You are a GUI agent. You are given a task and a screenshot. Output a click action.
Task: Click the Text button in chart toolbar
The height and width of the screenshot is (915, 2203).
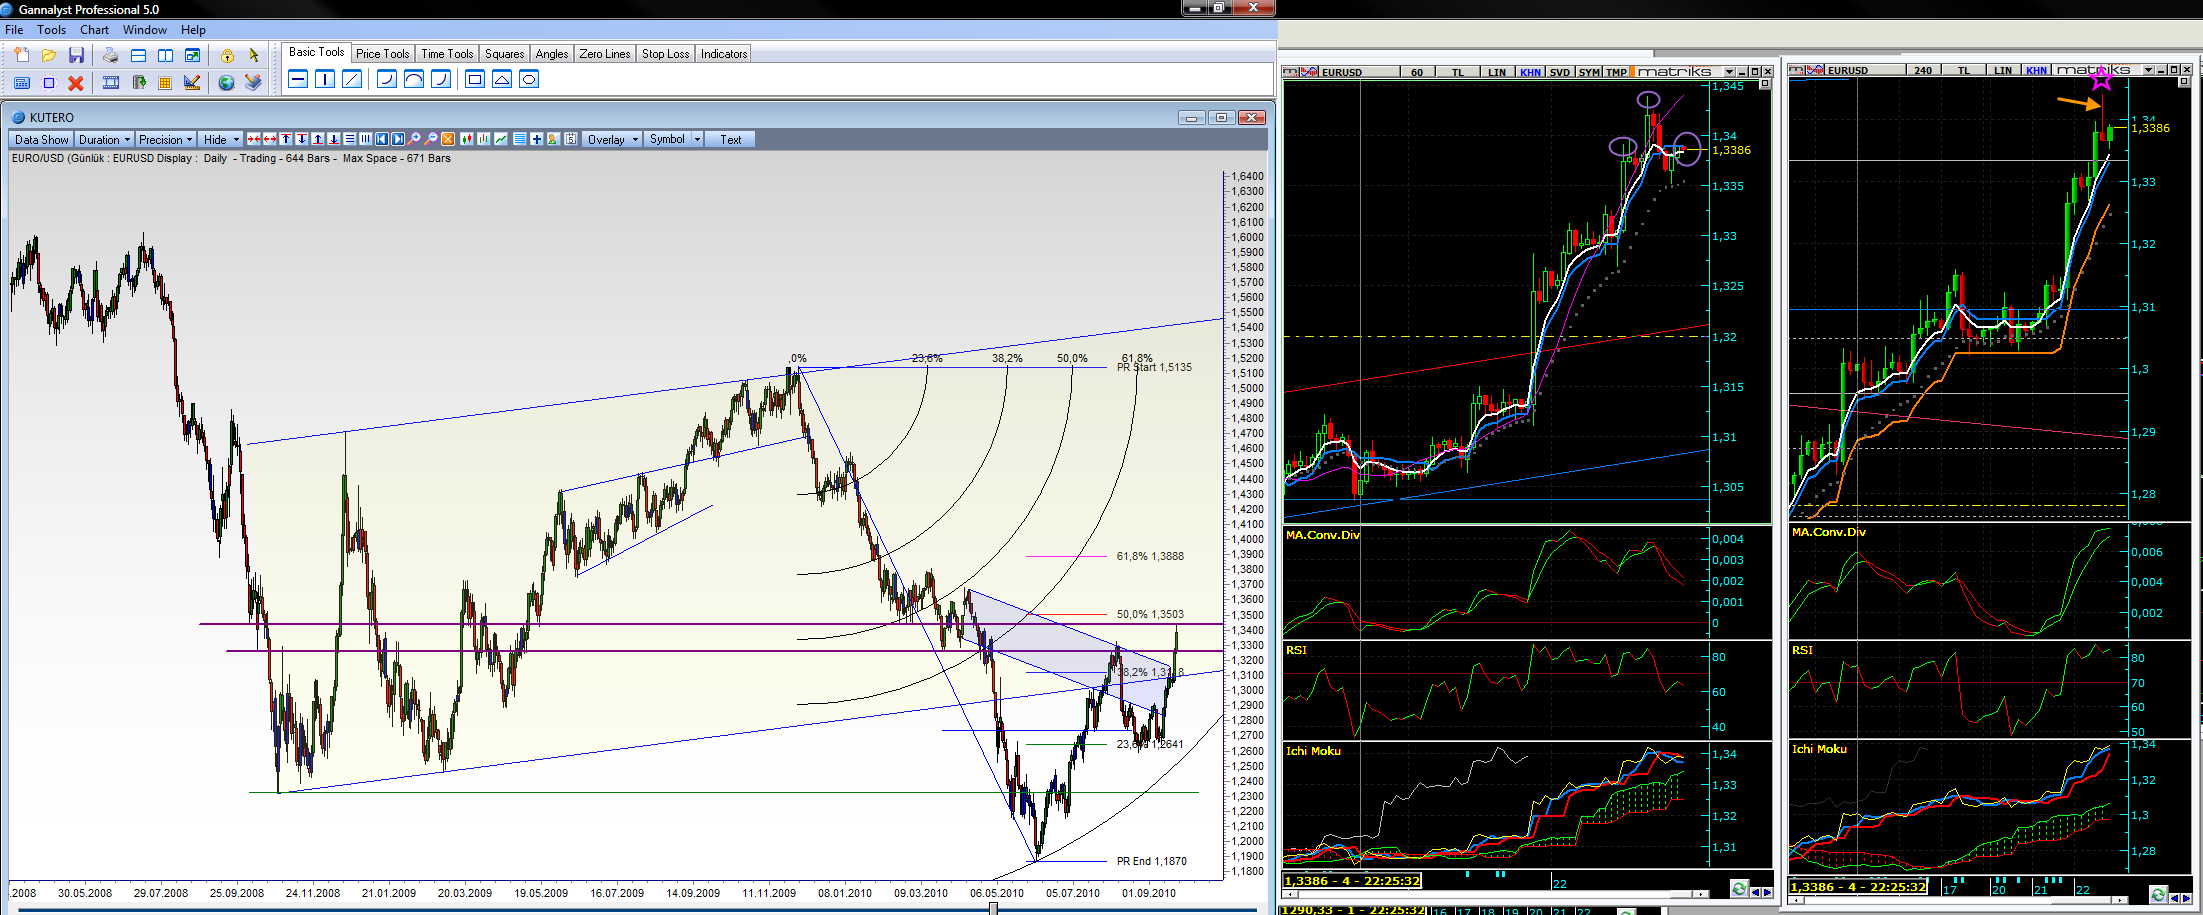(x=731, y=140)
